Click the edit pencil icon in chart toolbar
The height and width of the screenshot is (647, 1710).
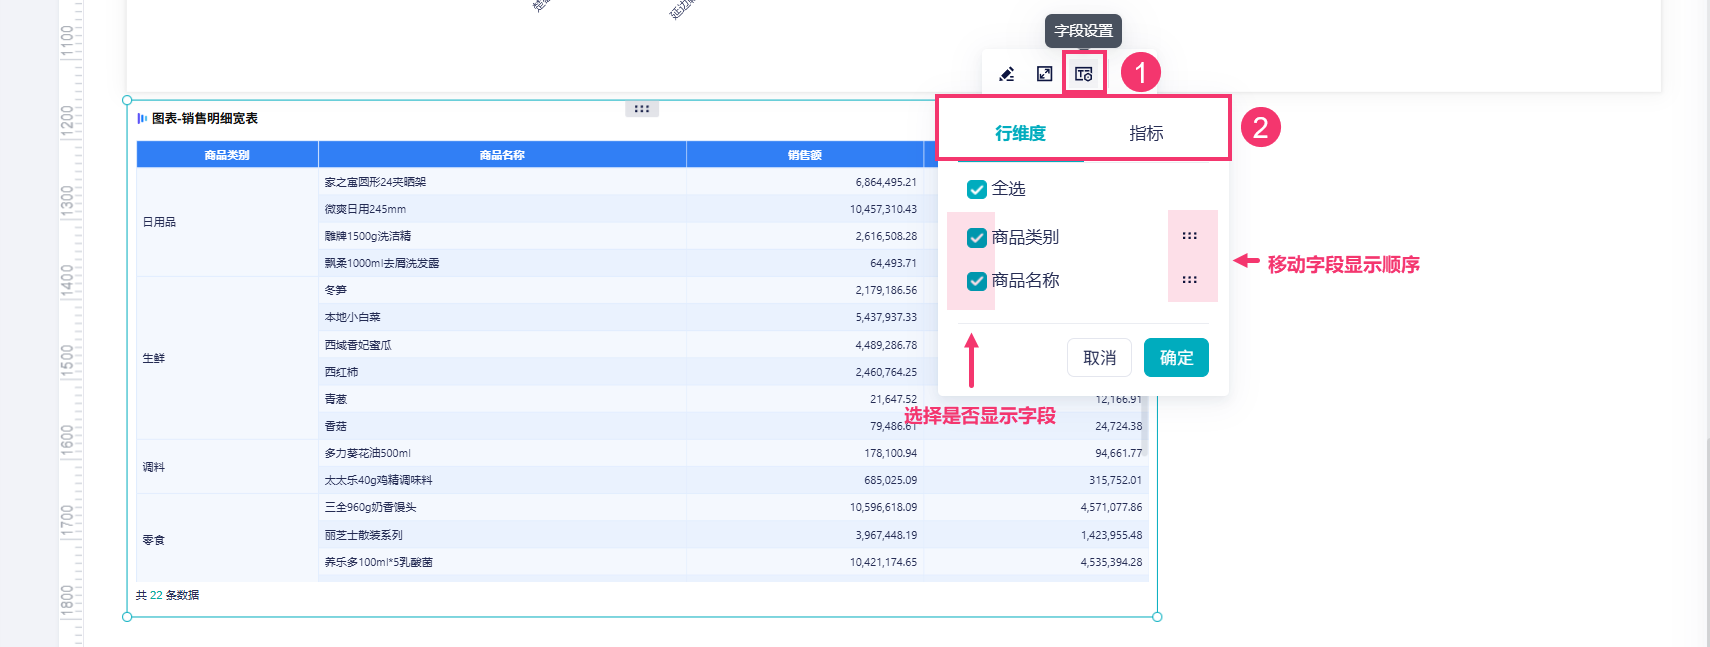(1007, 74)
